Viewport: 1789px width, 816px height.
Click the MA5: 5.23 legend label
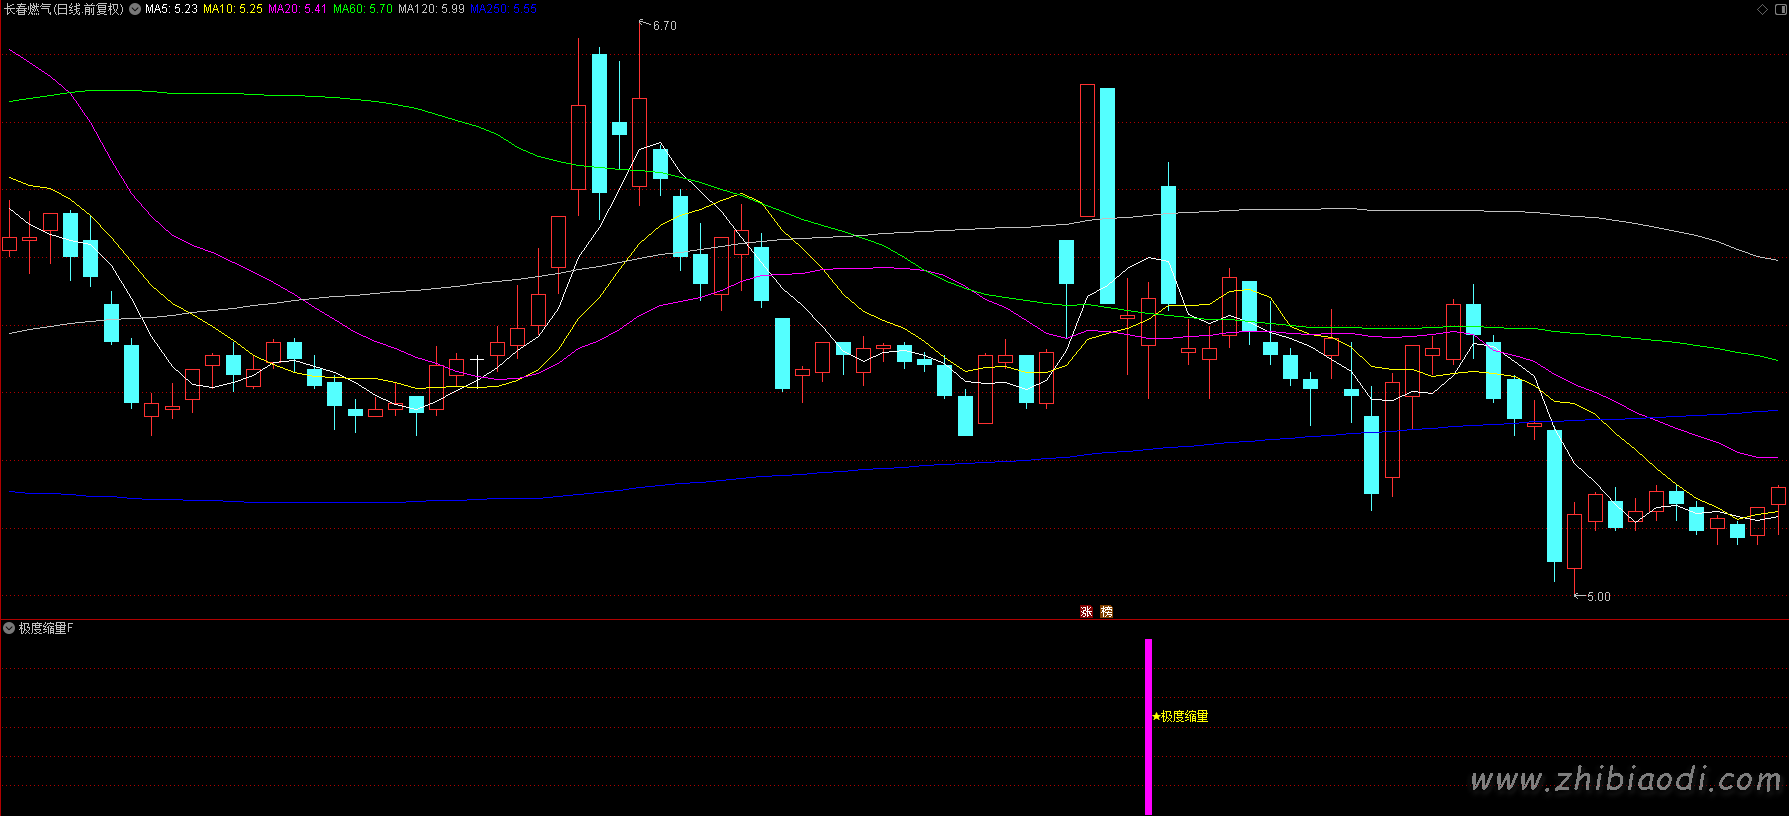pos(171,9)
